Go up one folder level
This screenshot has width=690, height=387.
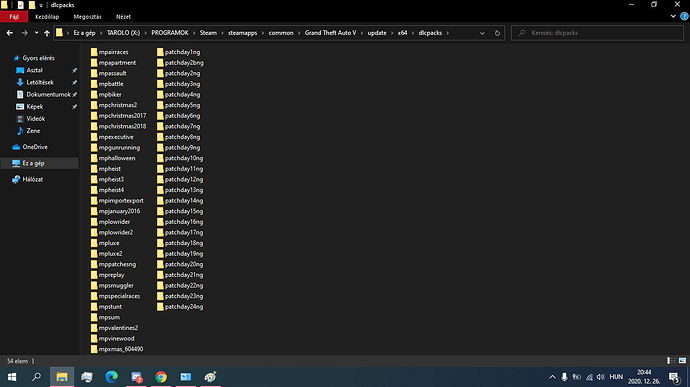point(47,33)
